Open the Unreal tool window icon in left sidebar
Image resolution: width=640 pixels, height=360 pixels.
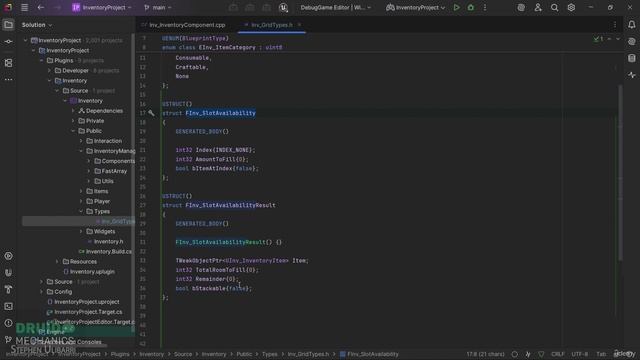pos(8,273)
